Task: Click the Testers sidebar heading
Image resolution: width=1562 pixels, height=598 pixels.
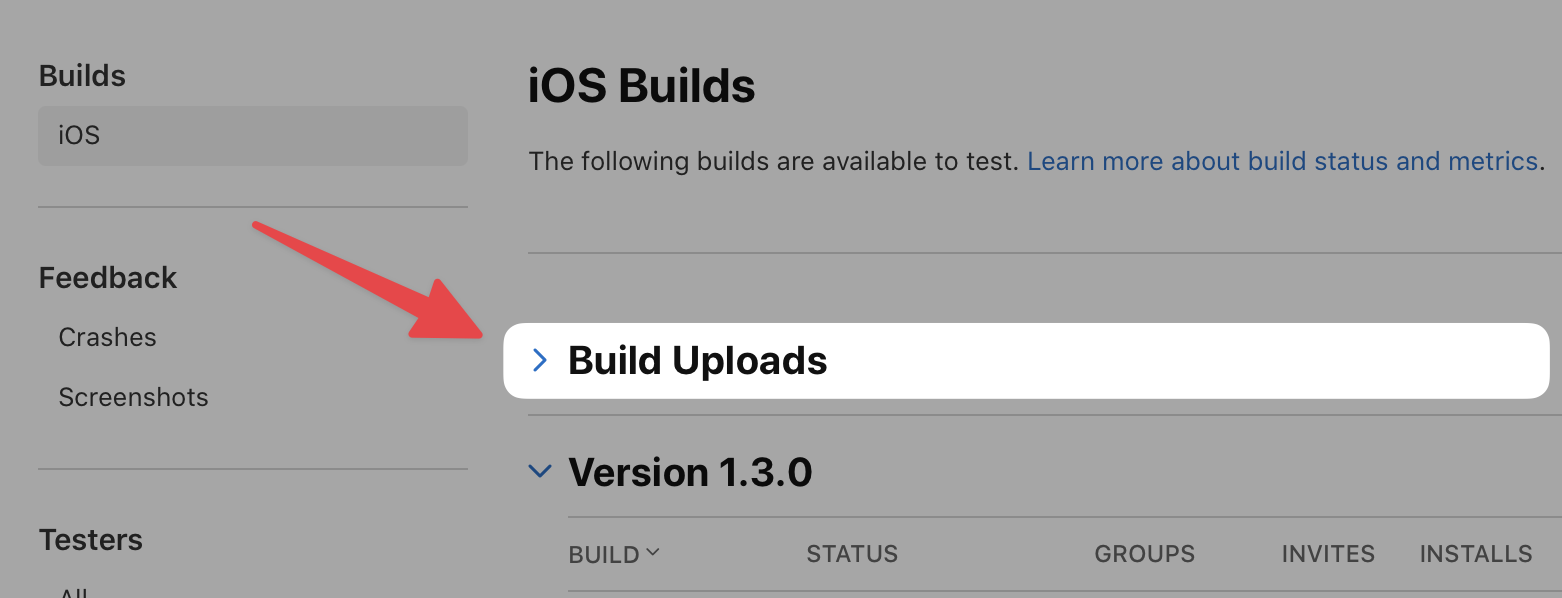Action: tap(91, 540)
